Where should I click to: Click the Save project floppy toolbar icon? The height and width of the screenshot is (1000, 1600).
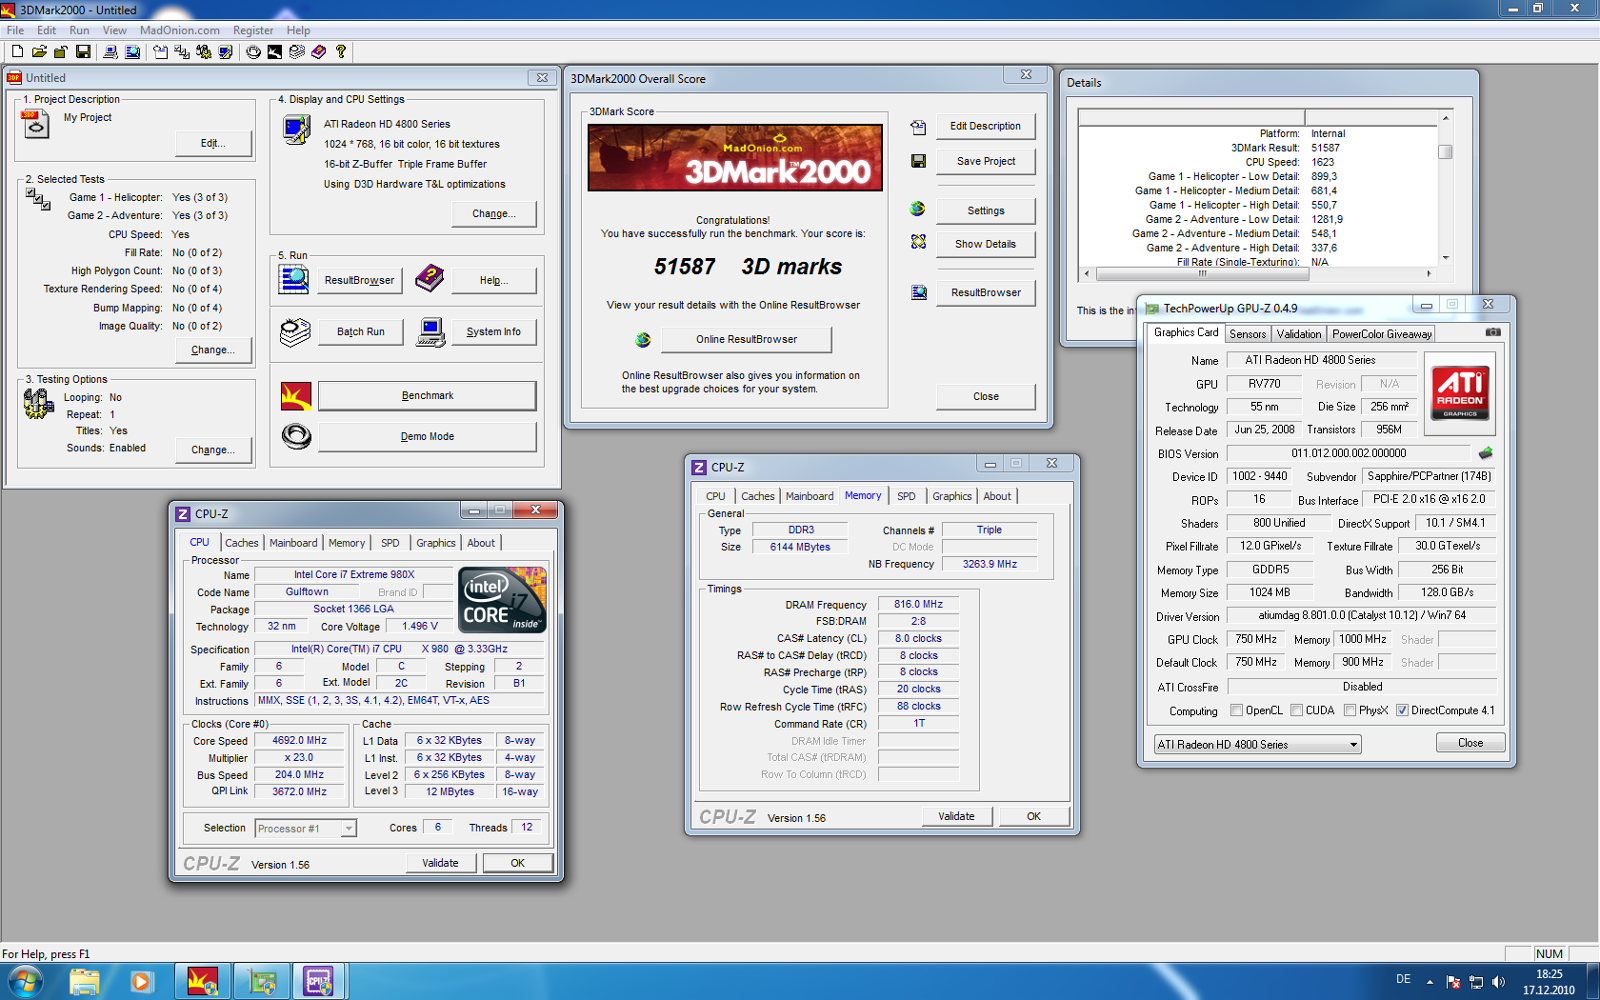click(x=83, y=51)
